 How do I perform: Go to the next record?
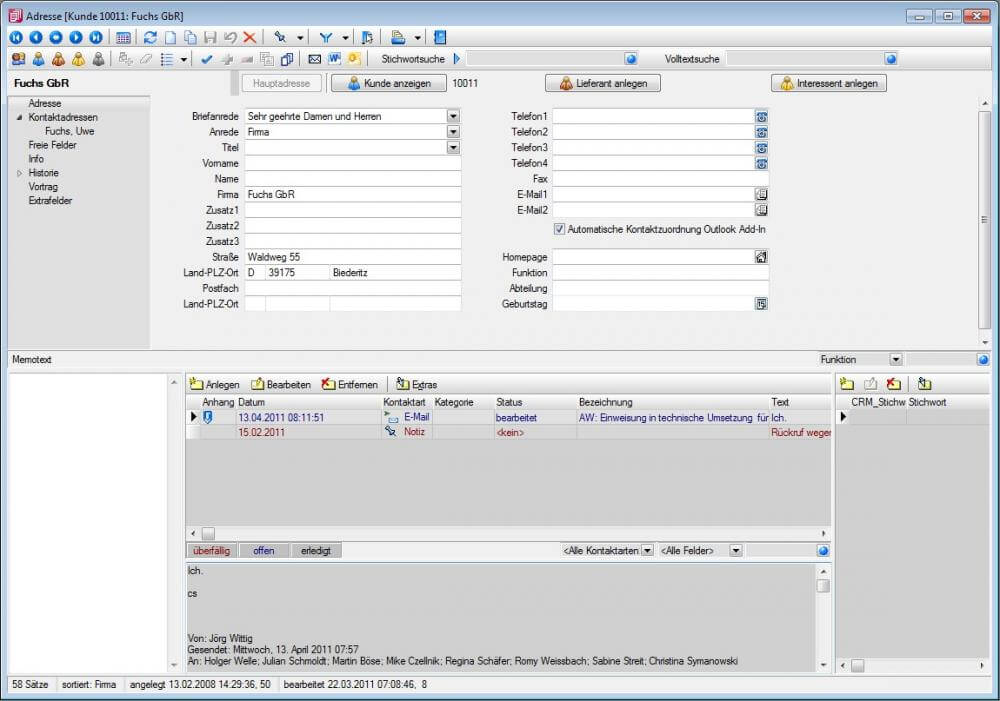76,38
